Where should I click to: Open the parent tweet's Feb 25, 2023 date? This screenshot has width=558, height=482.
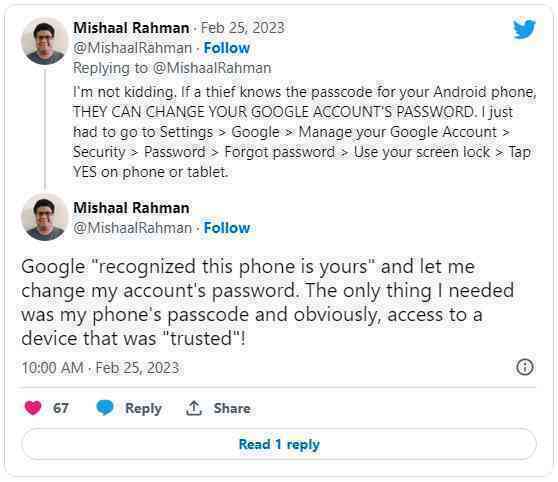tap(243, 28)
